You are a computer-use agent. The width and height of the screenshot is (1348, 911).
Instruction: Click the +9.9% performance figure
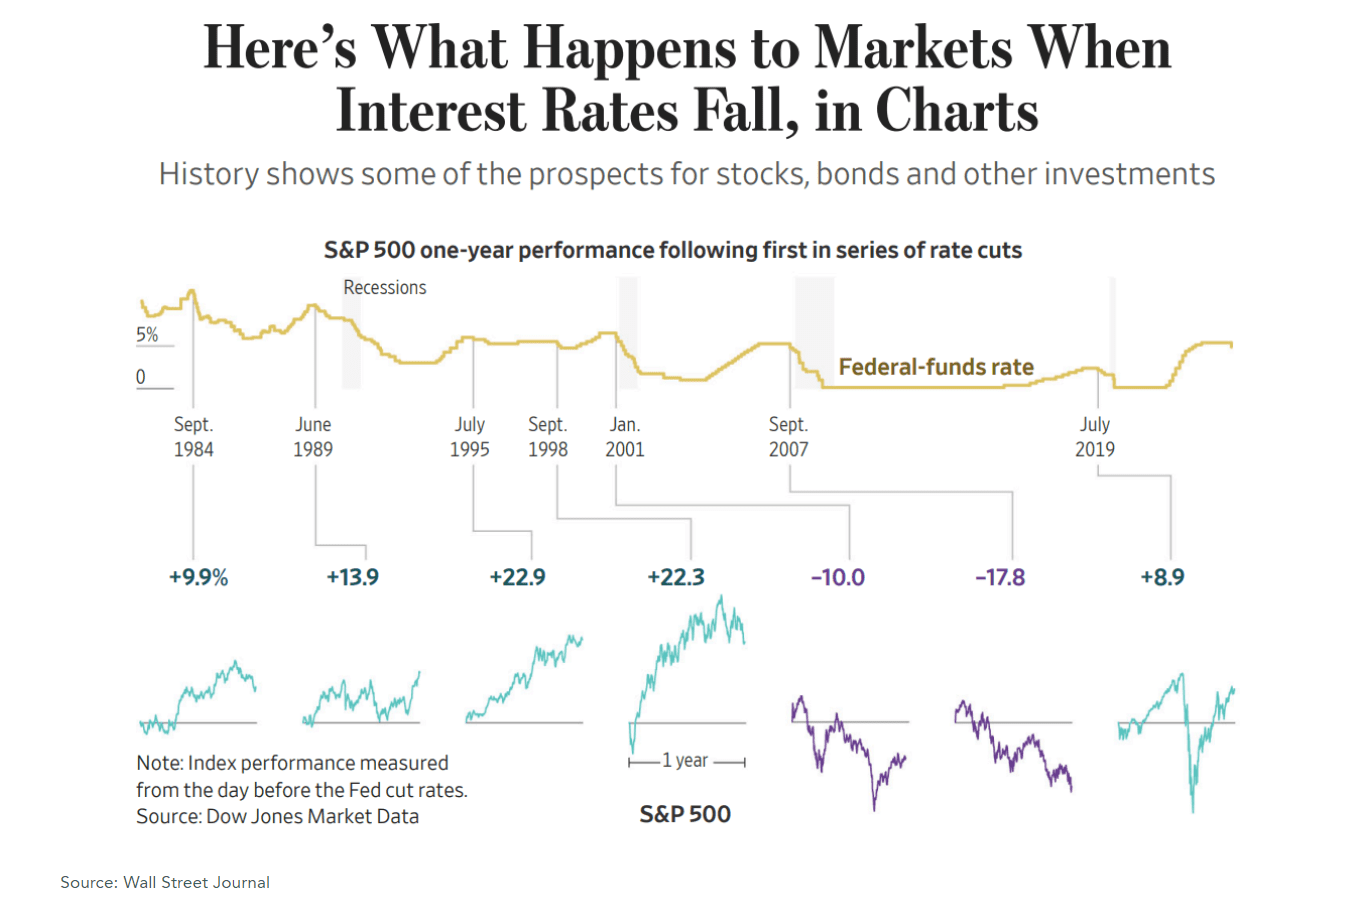click(x=198, y=577)
